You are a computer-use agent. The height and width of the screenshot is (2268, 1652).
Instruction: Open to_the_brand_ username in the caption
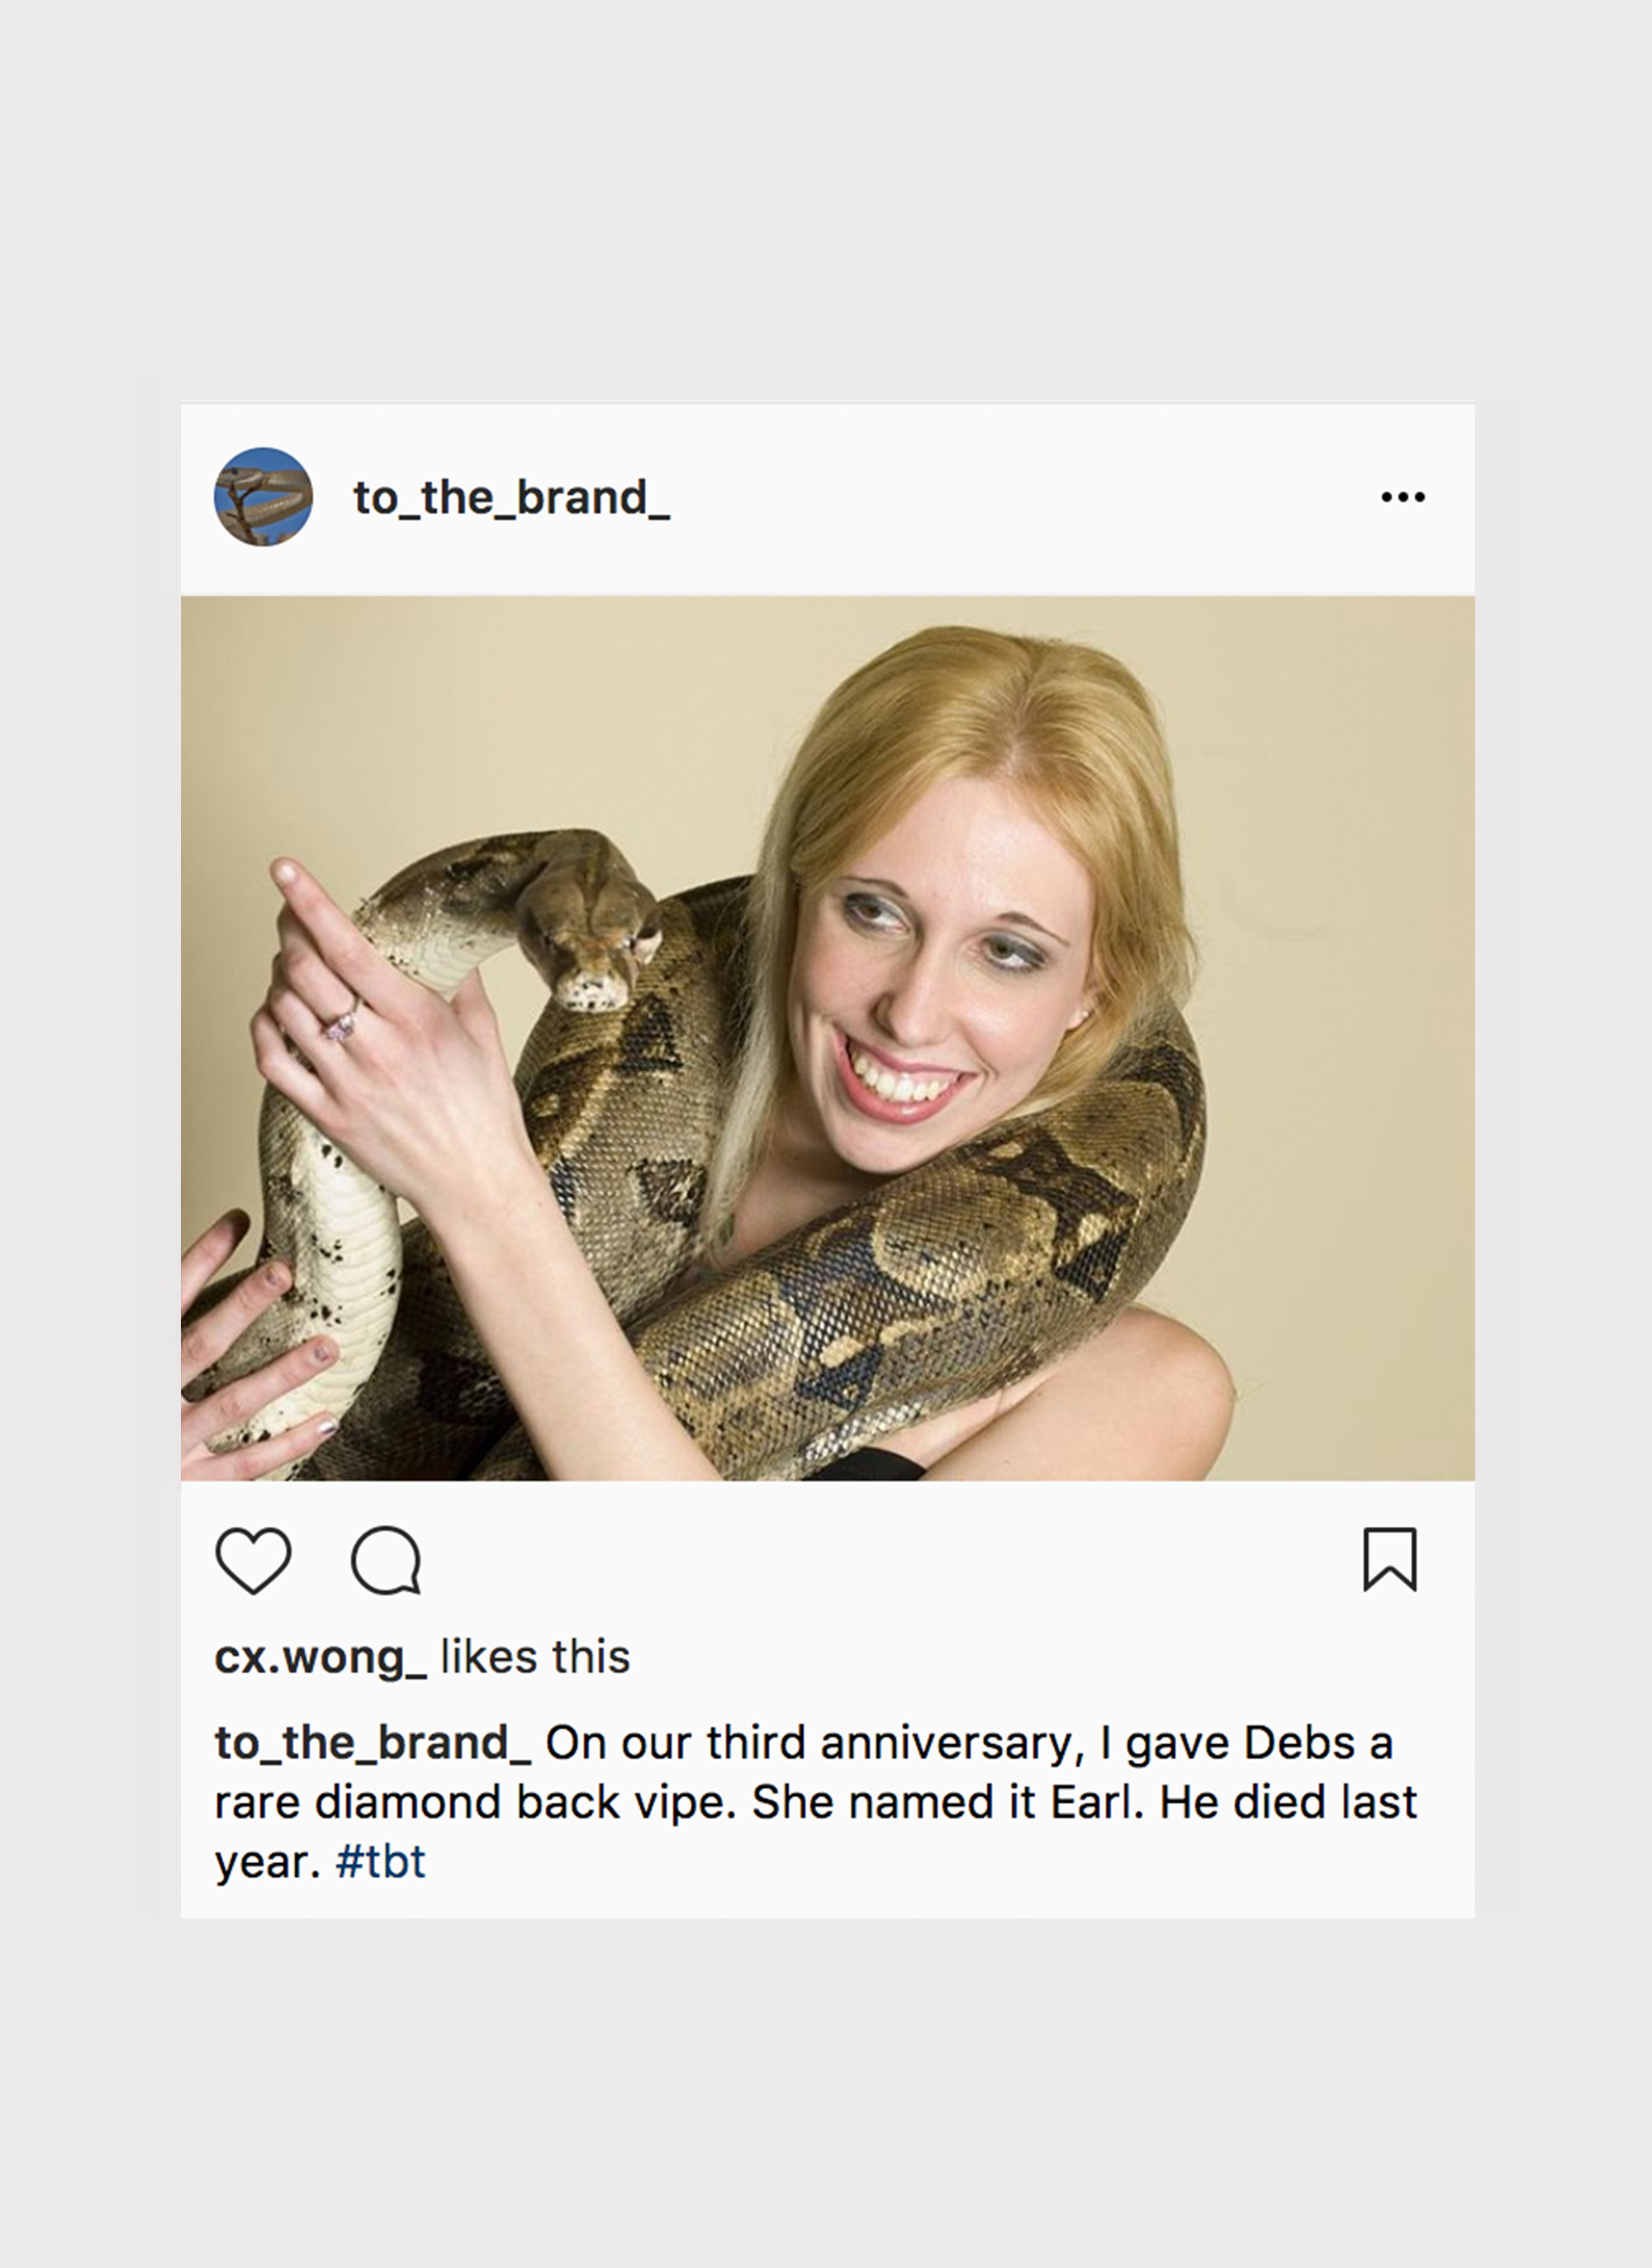tap(372, 1743)
